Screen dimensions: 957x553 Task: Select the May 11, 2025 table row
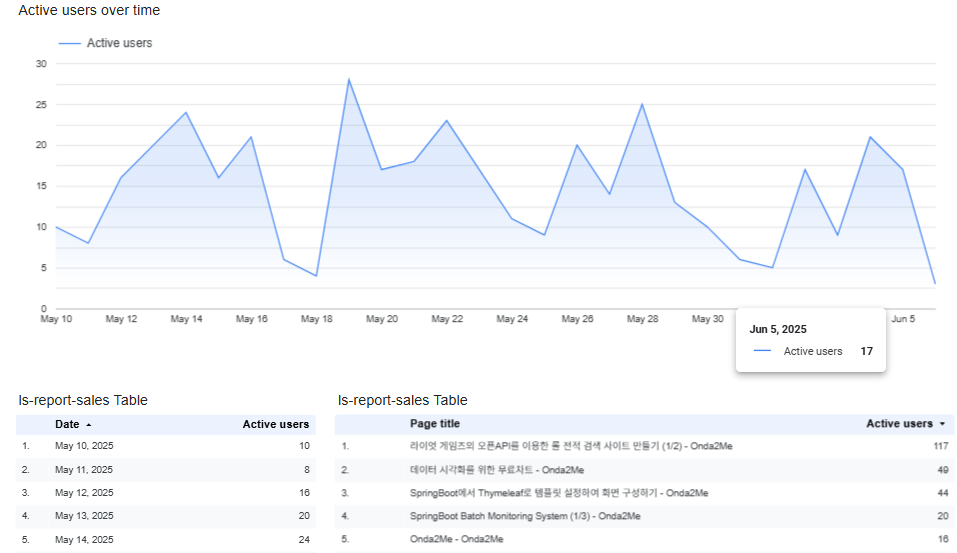coord(165,470)
